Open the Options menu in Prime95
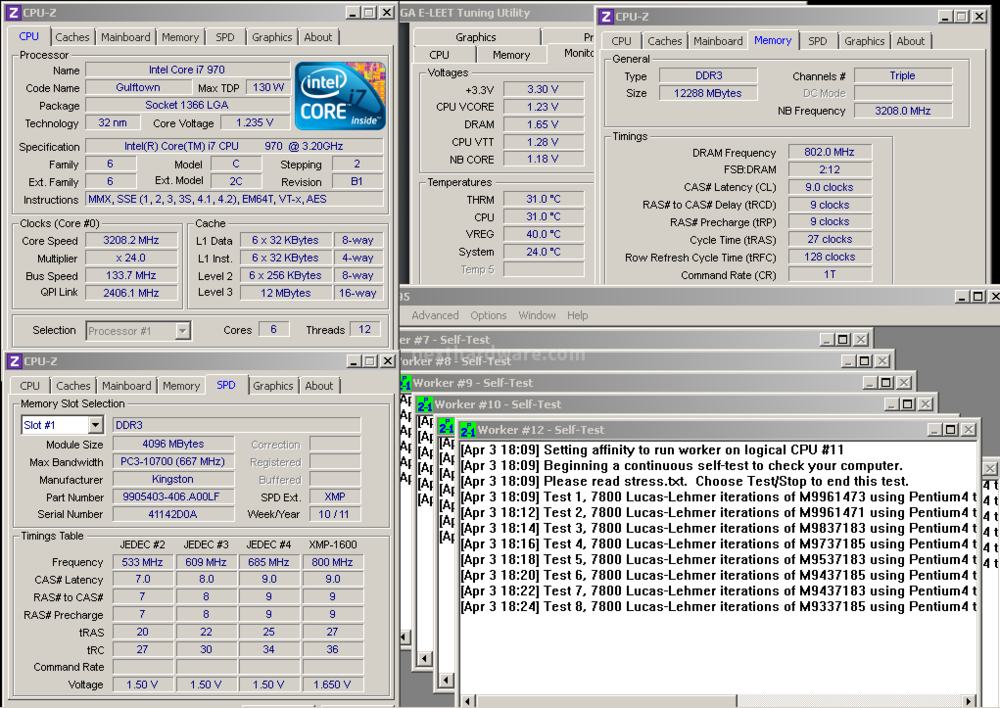The image size is (1000, 708). 489,315
